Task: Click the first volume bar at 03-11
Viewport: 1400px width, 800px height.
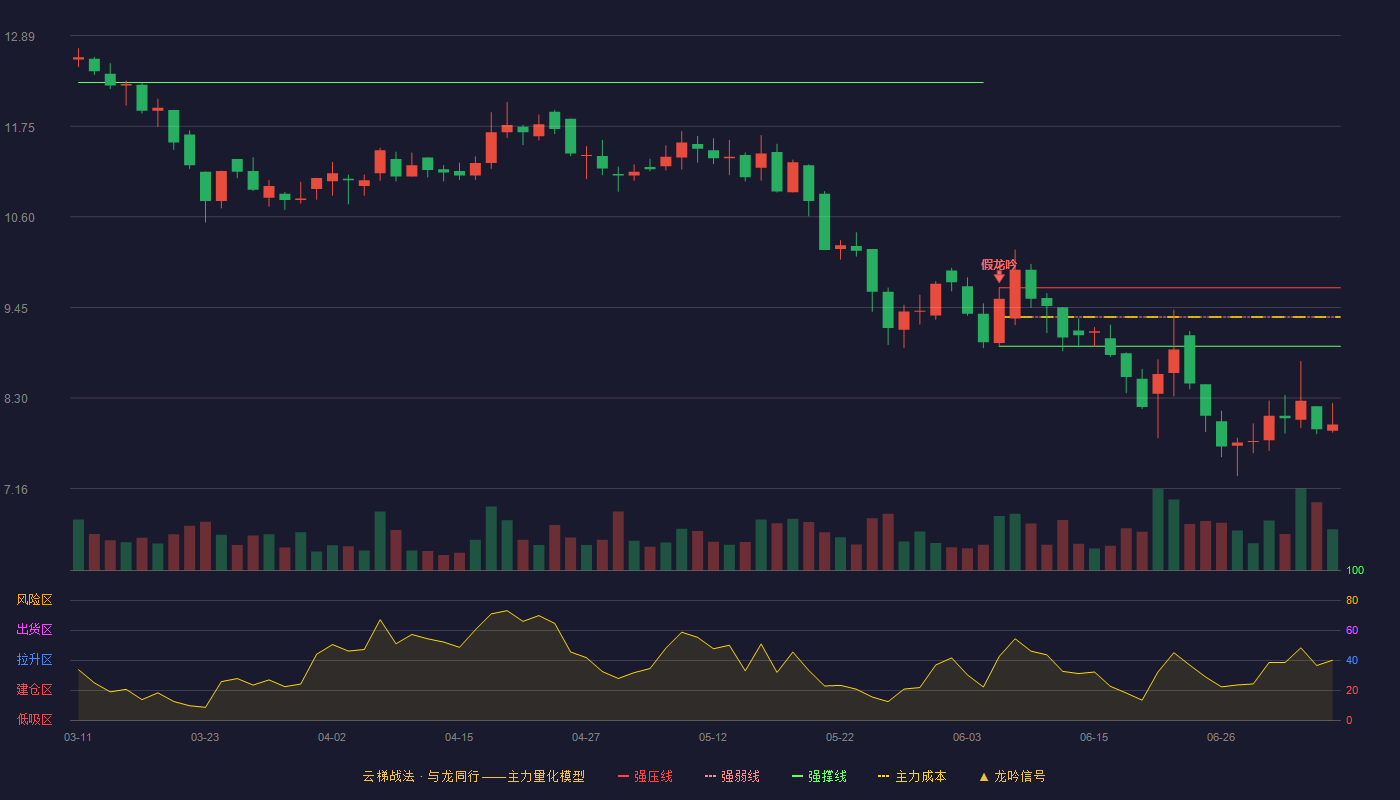Action: [78, 545]
